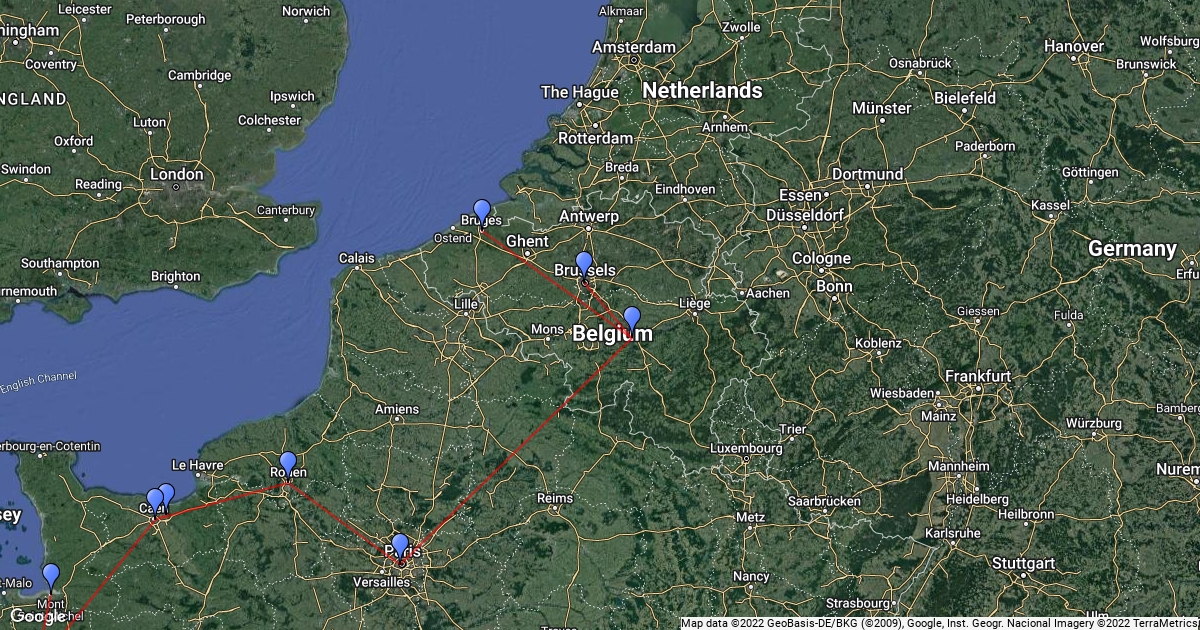1200x630 pixels.
Task: Click the Luxembourg city label
Action: (746, 448)
